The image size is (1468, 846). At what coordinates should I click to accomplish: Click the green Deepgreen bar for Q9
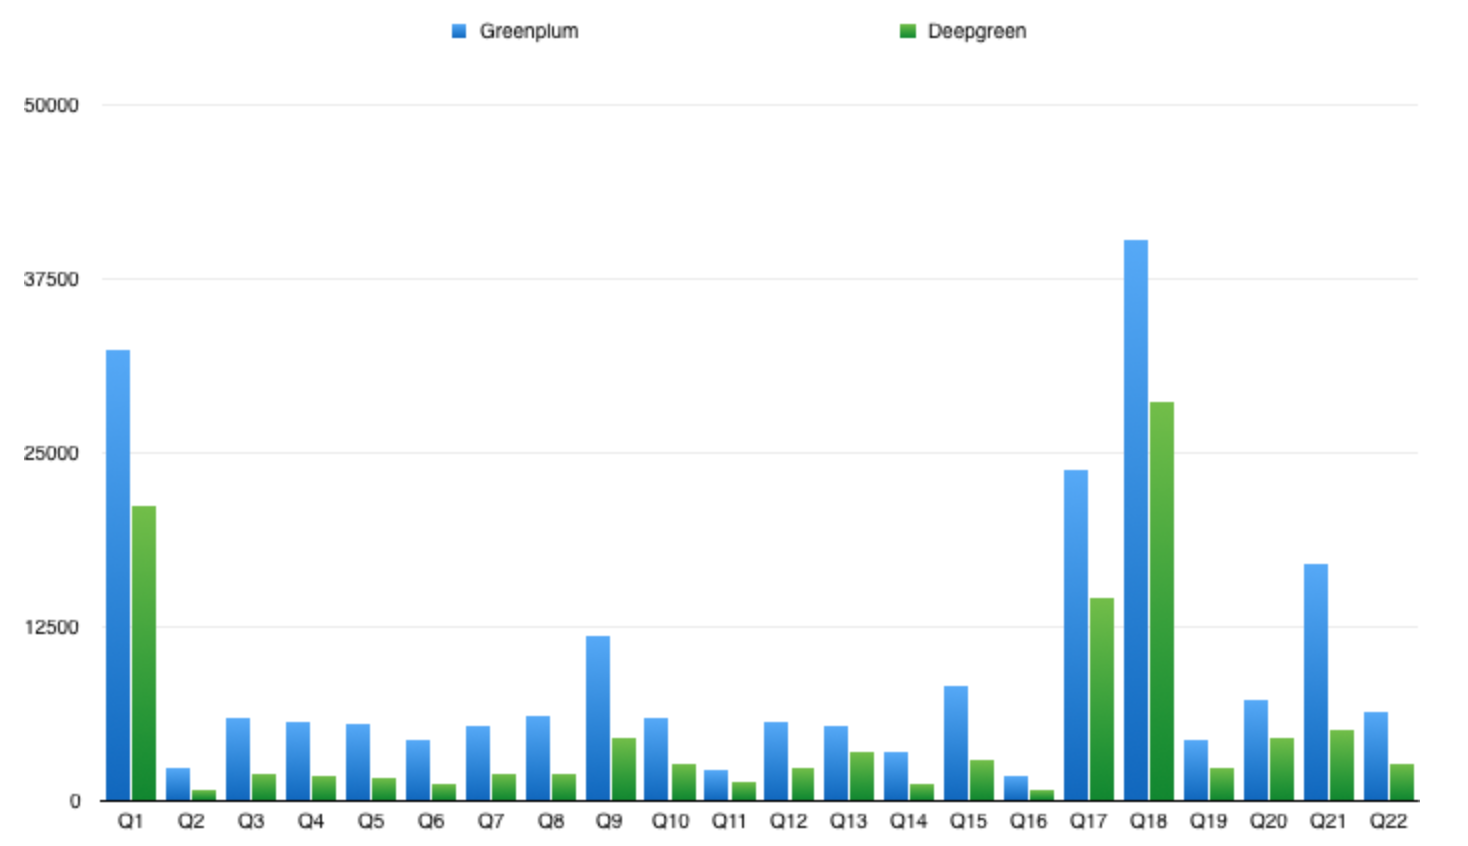pos(624,769)
